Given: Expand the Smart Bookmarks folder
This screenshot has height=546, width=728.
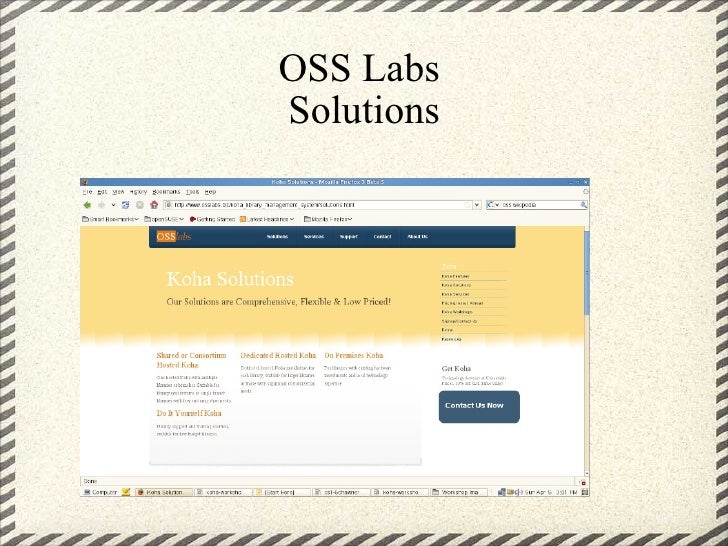Looking at the screenshot, I should (110, 219).
